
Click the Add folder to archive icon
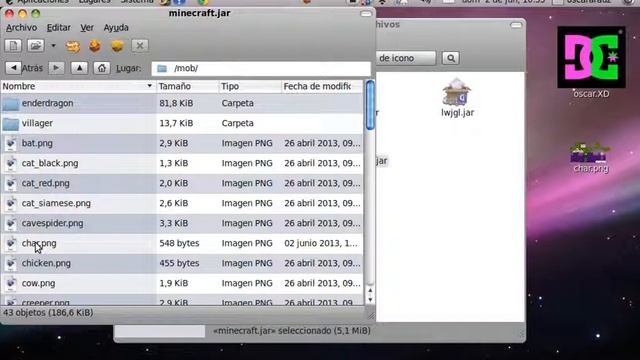(x=95, y=46)
